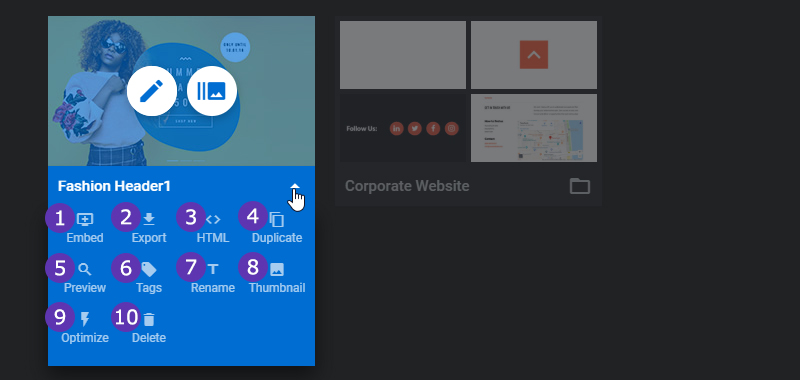Open the HTML code icon
Screen dimensions: 800x380
(x=213, y=219)
